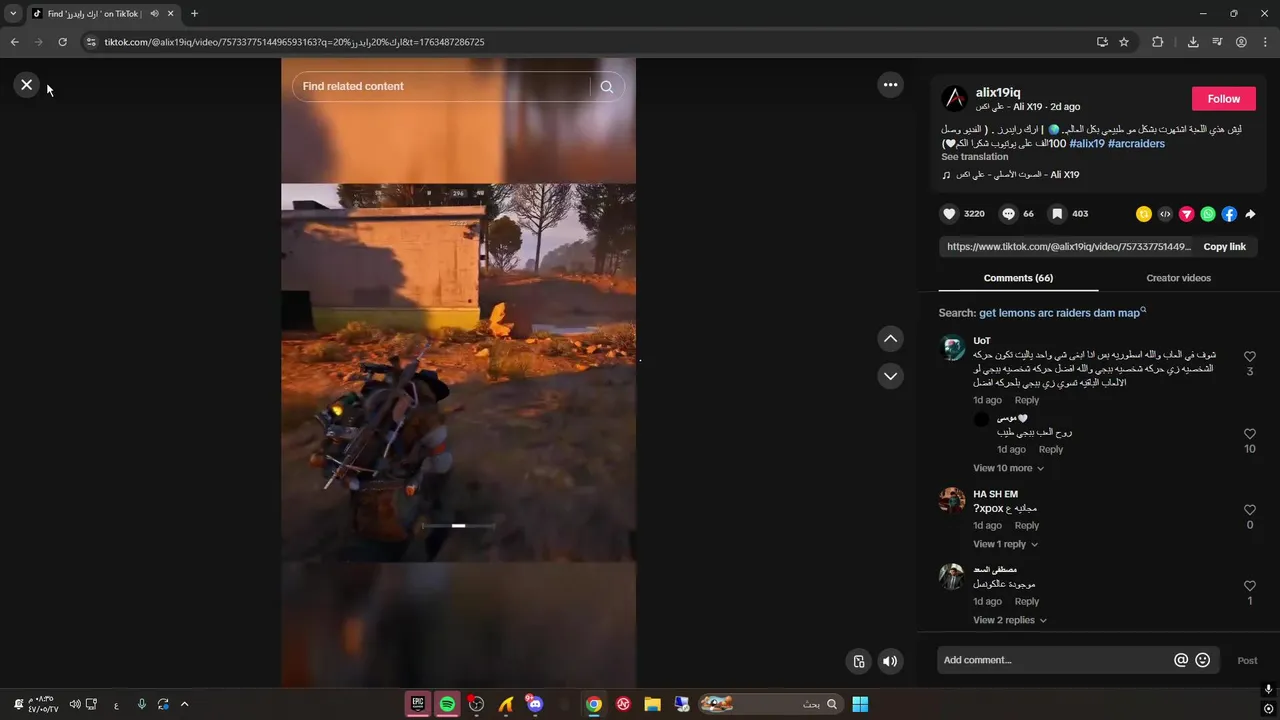Screen dimensions: 1280x720
Task: Click the search magnifier in Find related content
Action: (606, 87)
